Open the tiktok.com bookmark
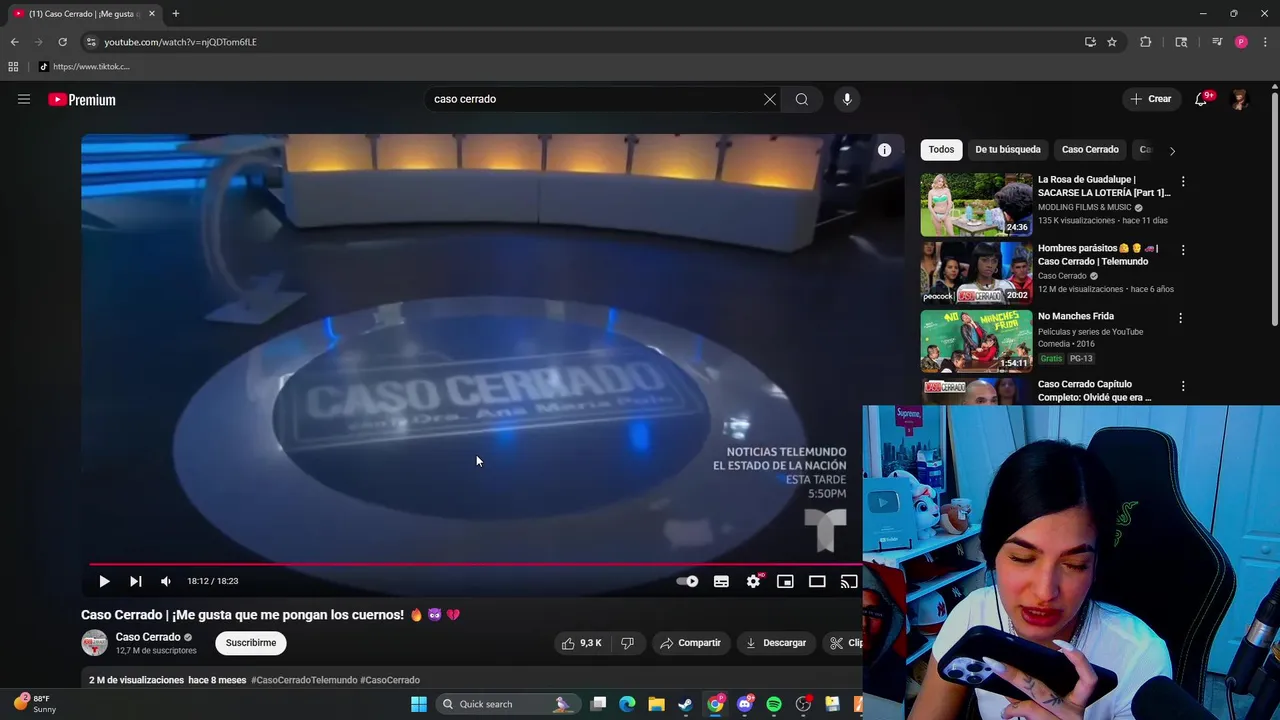 [84, 67]
